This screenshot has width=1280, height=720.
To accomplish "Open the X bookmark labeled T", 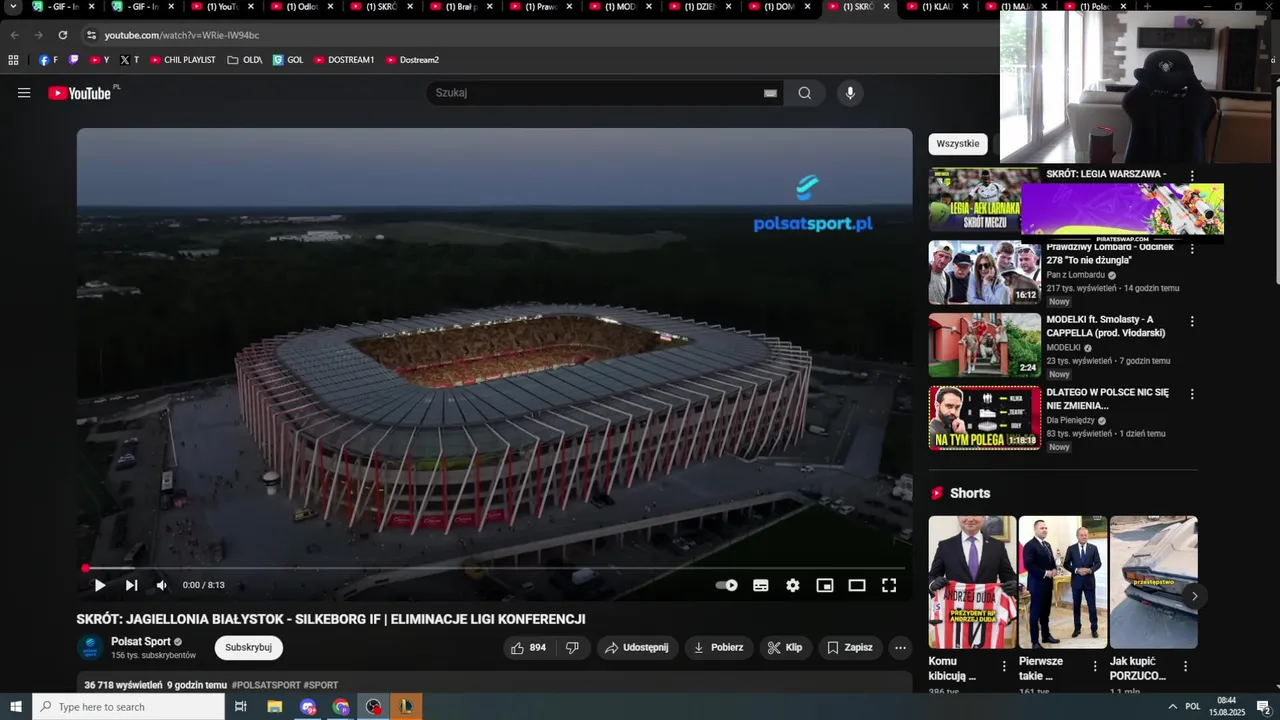I will pos(130,60).
